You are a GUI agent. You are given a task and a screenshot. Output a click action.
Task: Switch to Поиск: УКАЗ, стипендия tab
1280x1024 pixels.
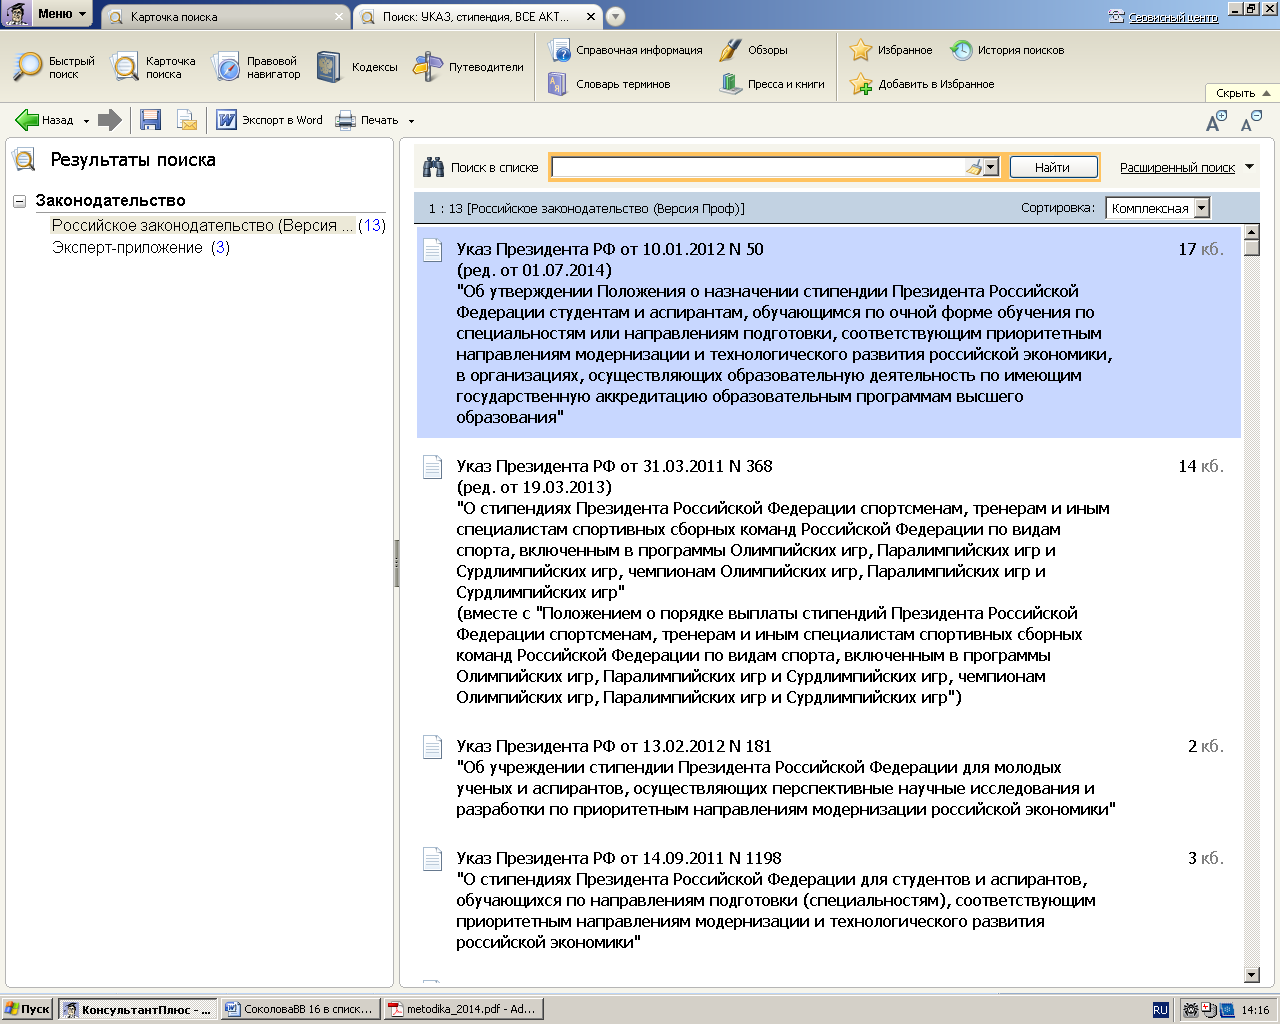(476, 17)
